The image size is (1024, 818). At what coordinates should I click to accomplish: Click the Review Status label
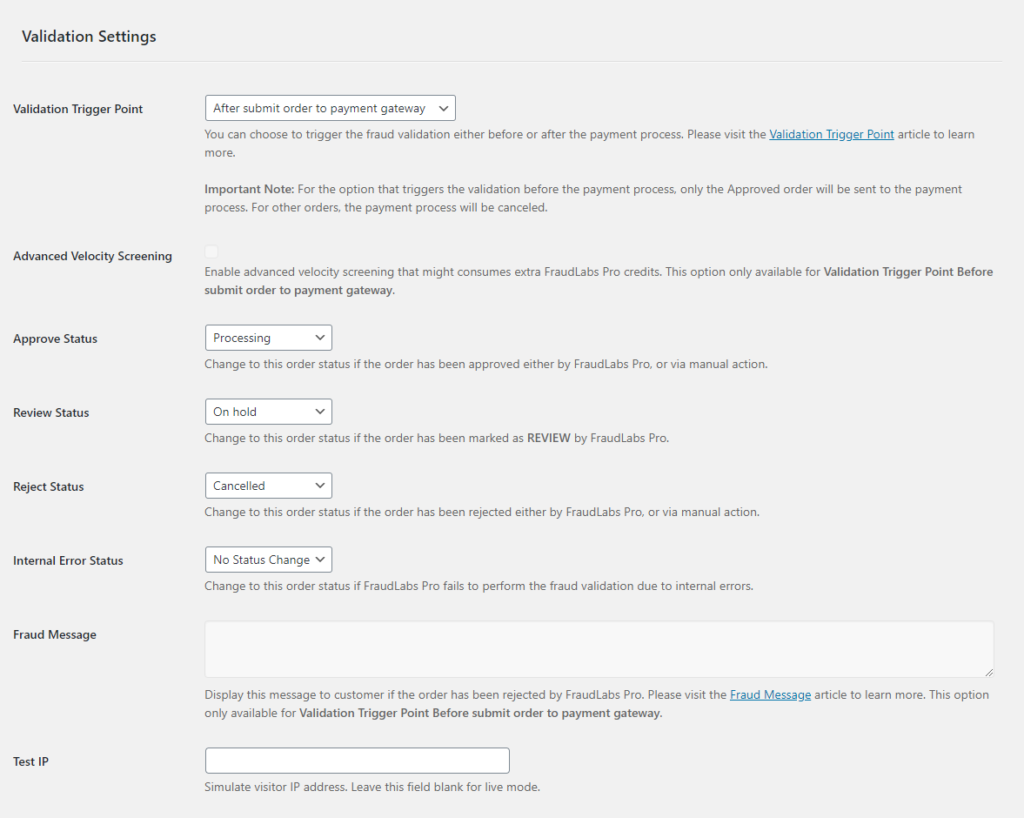[51, 413]
